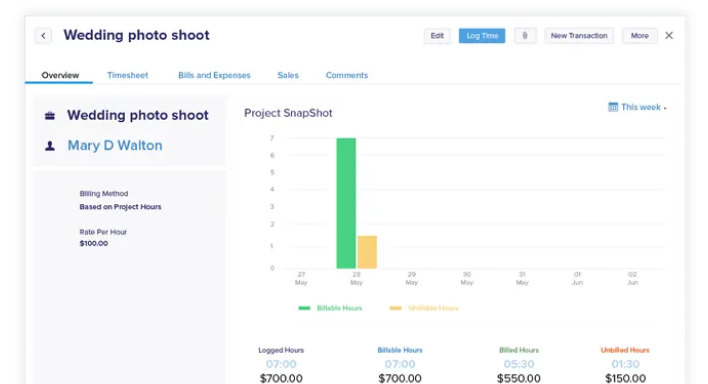Select the Comments tab
The width and height of the screenshot is (708, 384).
coord(347,75)
